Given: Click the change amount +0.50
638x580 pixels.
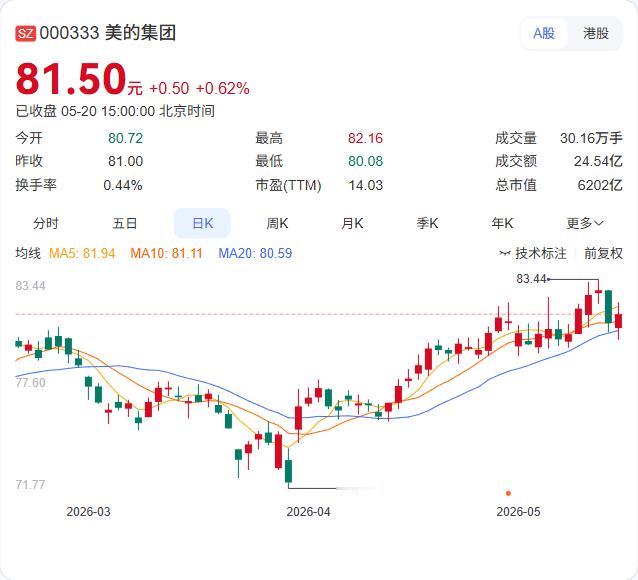Looking at the screenshot, I should (x=169, y=88).
